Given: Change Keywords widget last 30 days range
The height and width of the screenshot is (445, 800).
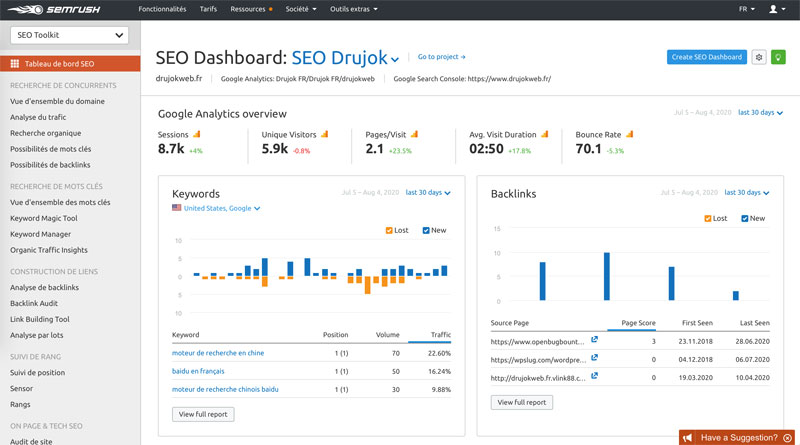Looking at the screenshot, I should (x=428, y=192).
